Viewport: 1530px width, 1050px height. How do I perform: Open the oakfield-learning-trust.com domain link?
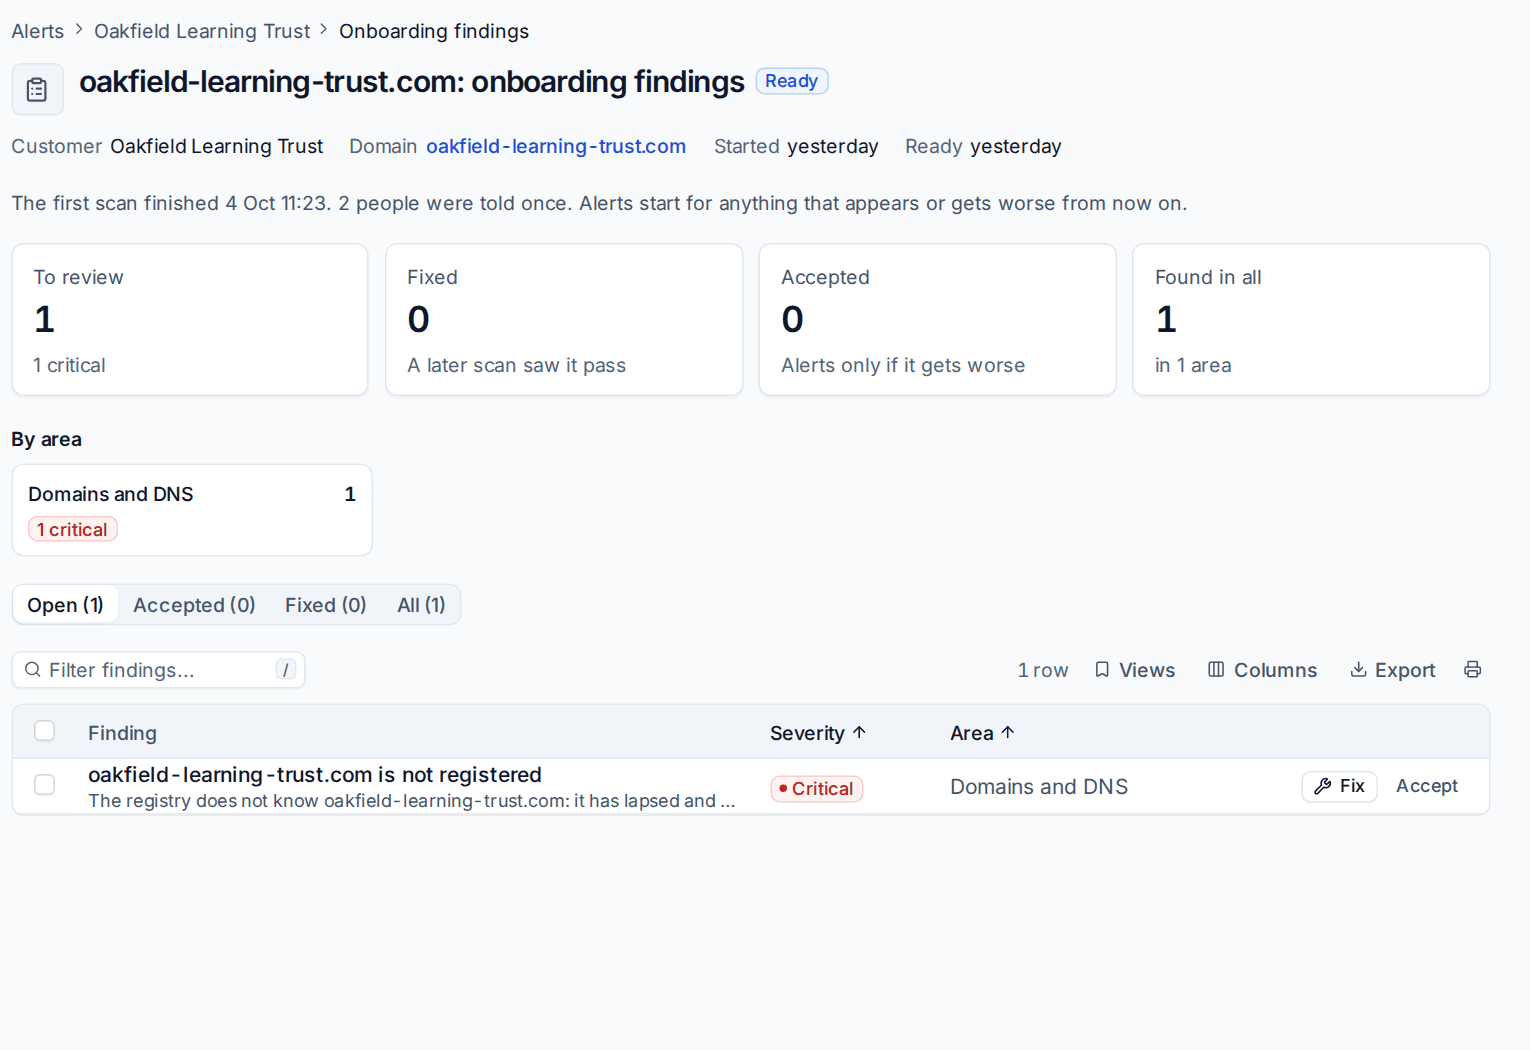pos(556,146)
